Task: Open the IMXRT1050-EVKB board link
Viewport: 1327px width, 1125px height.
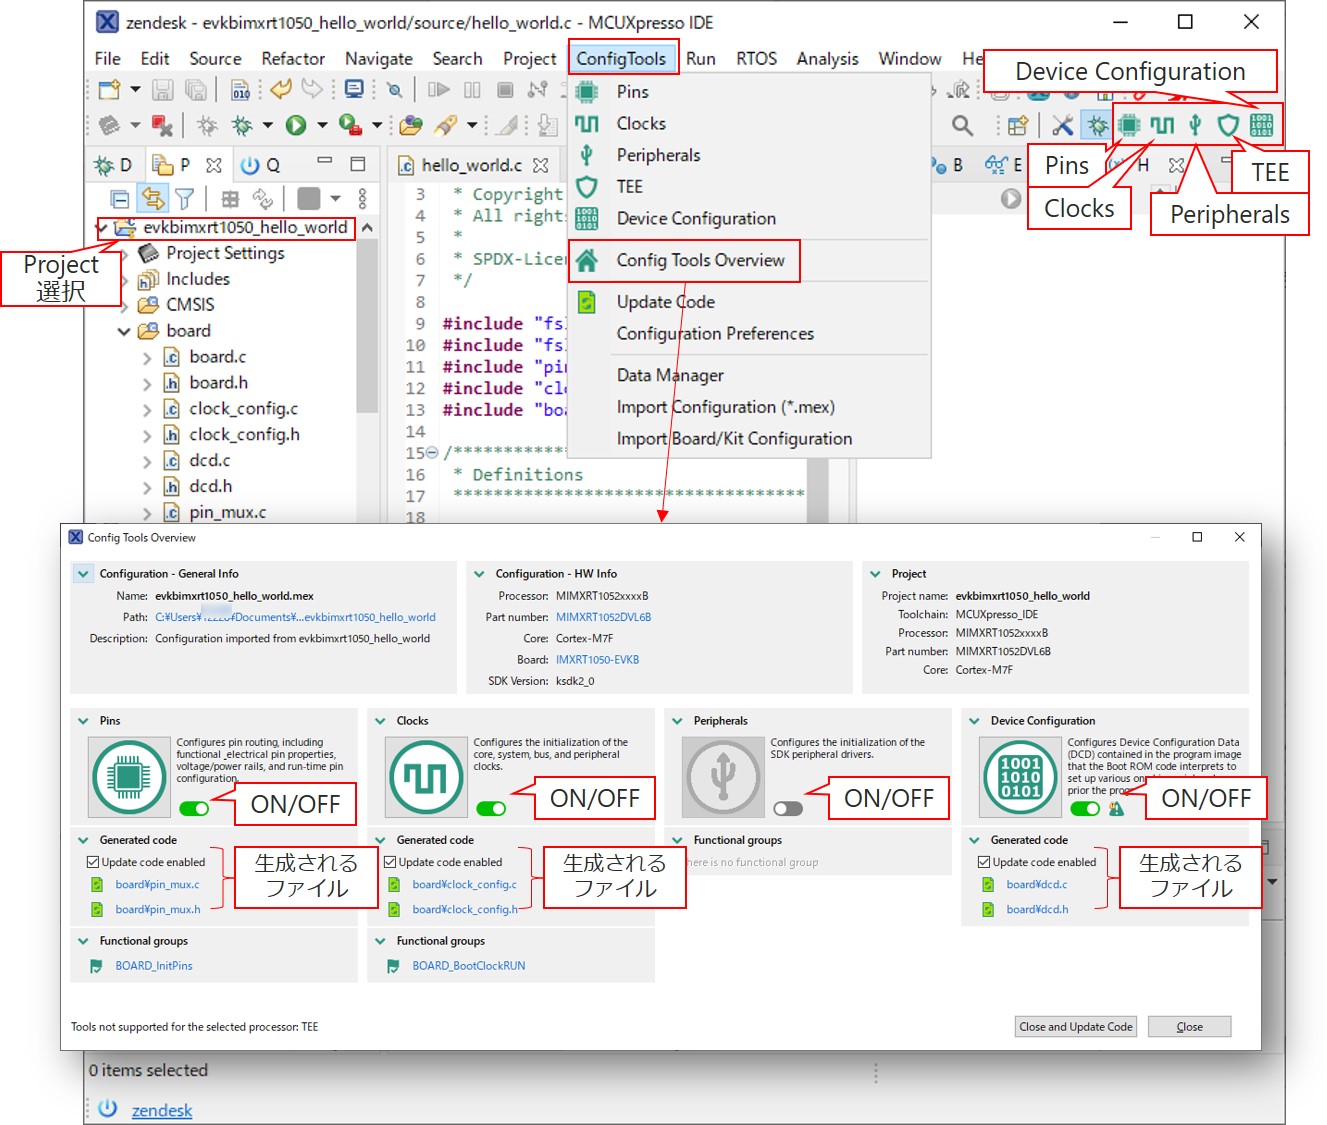Action: point(597,660)
